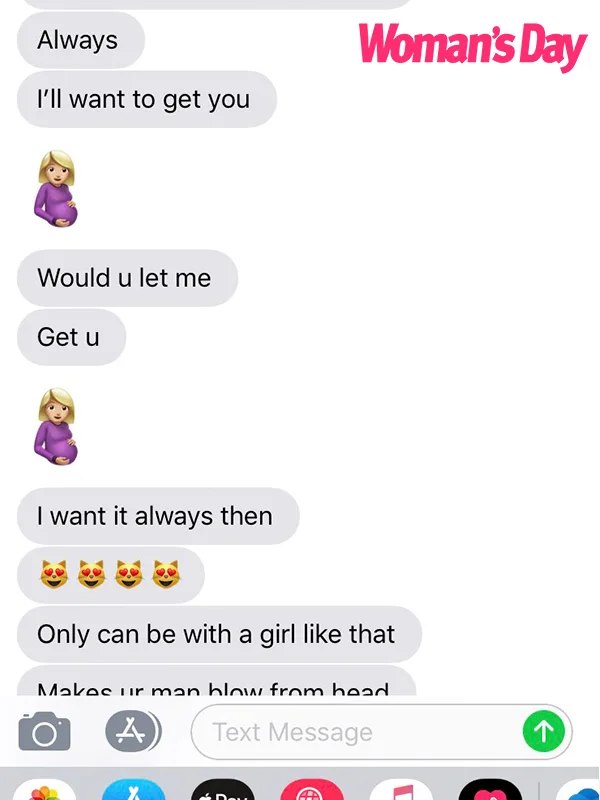Open the blue App Store drawer icon
This screenshot has height=800, width=600.
tap(134, 789)
